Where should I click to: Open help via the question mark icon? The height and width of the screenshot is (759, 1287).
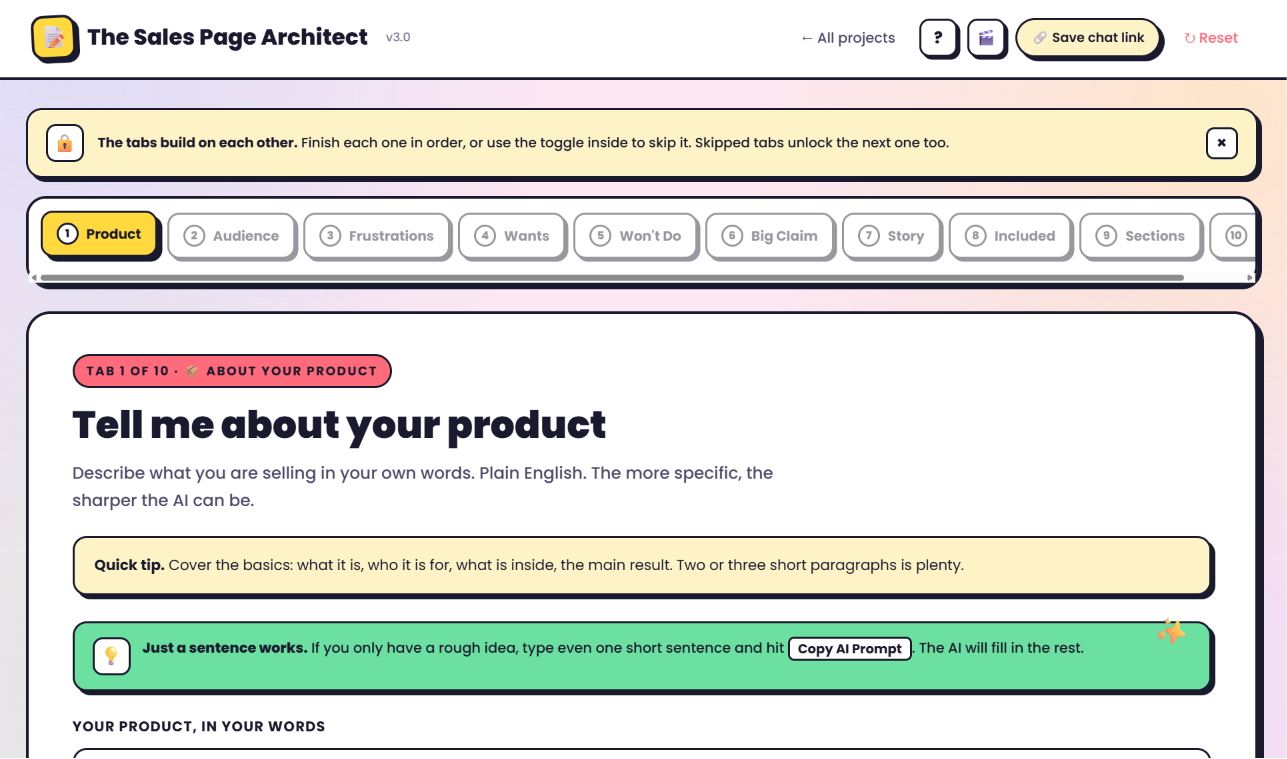(938, 38)
